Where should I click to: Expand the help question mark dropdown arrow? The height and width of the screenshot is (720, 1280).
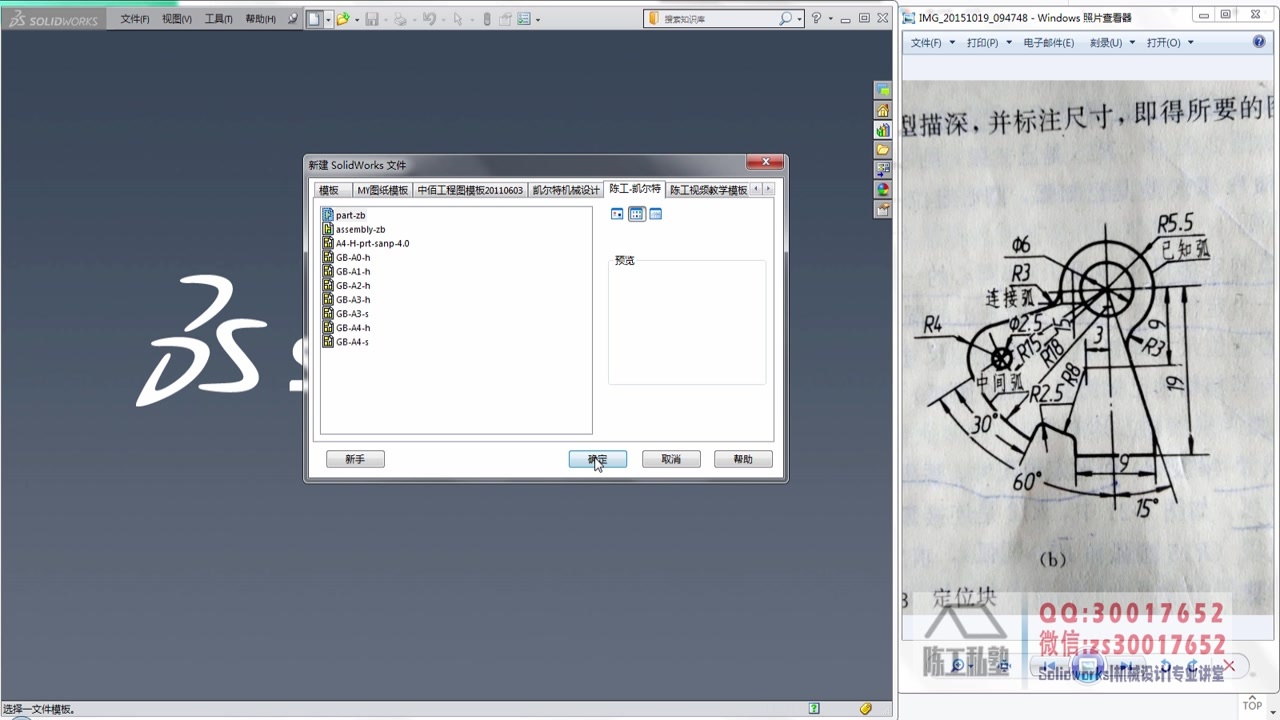(x=830, y=19)
